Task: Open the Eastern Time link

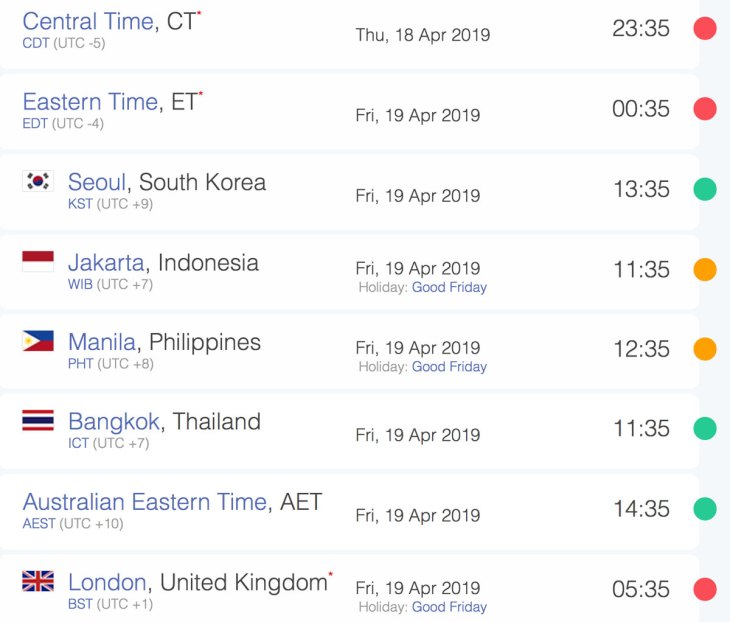Action: point(90,102)
